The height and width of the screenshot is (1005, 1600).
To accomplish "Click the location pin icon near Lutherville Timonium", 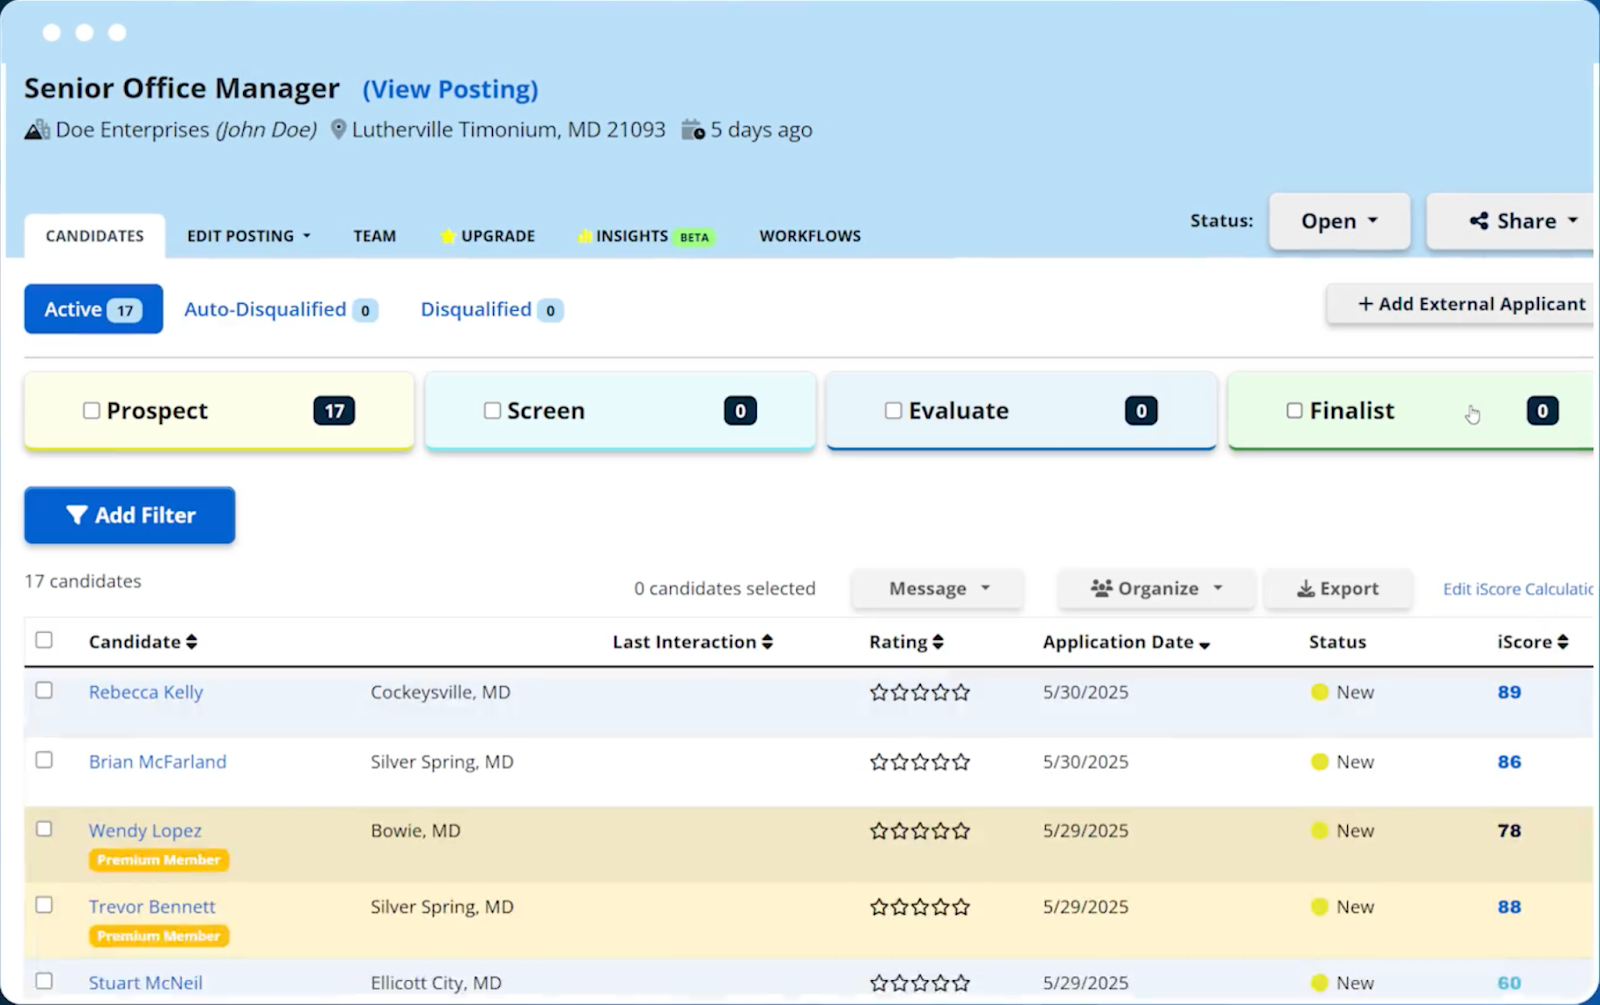I will click(338, 129).
